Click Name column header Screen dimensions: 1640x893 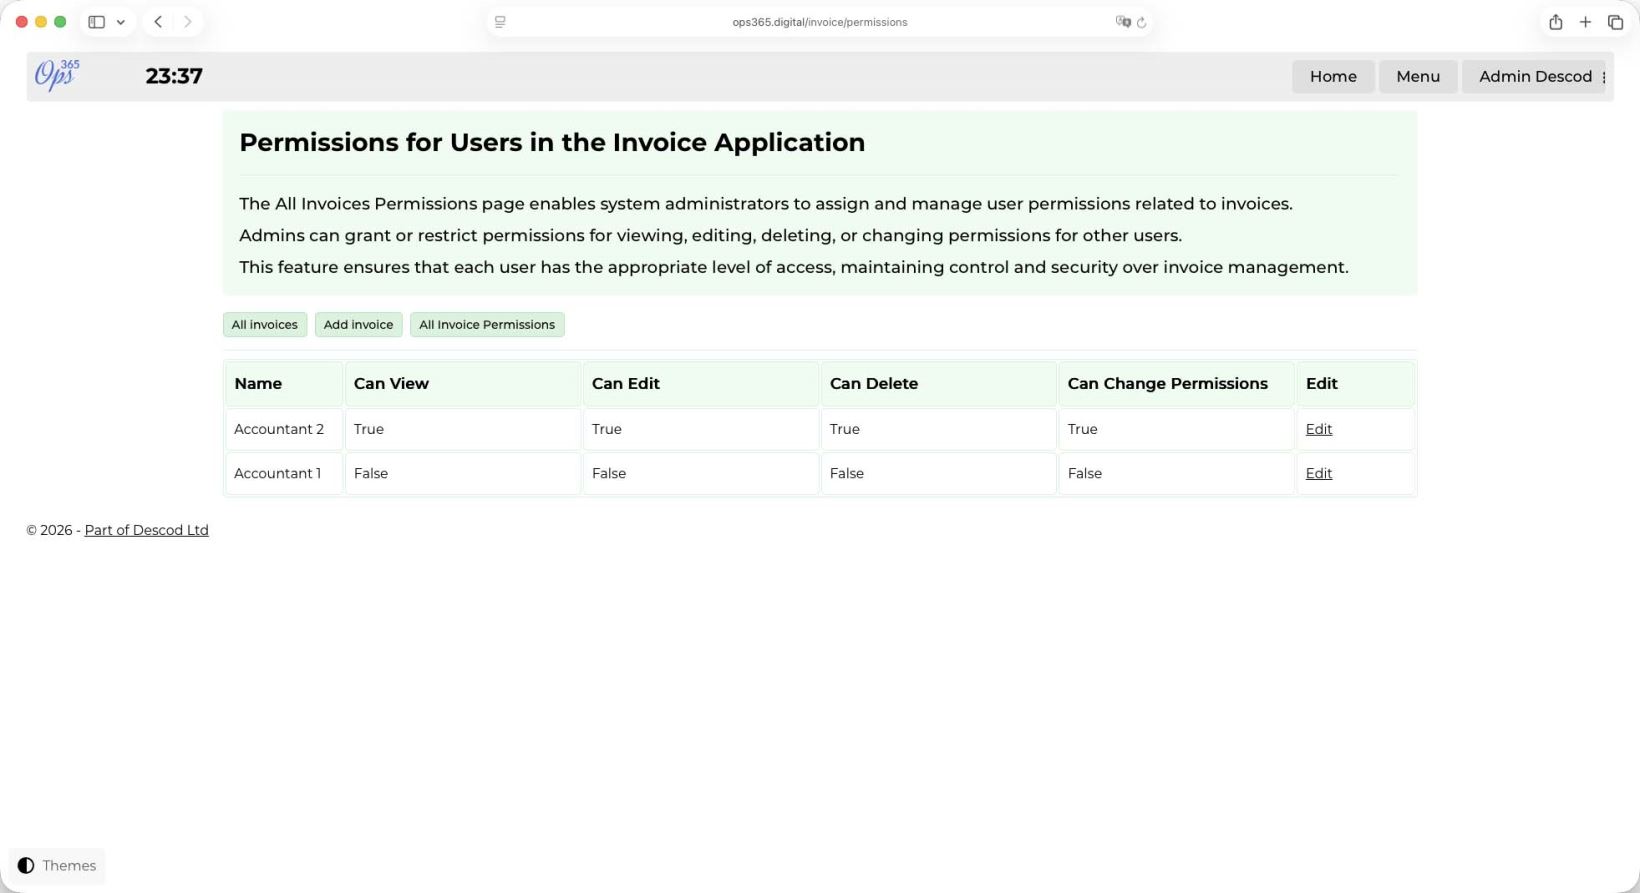click(284, 384)
